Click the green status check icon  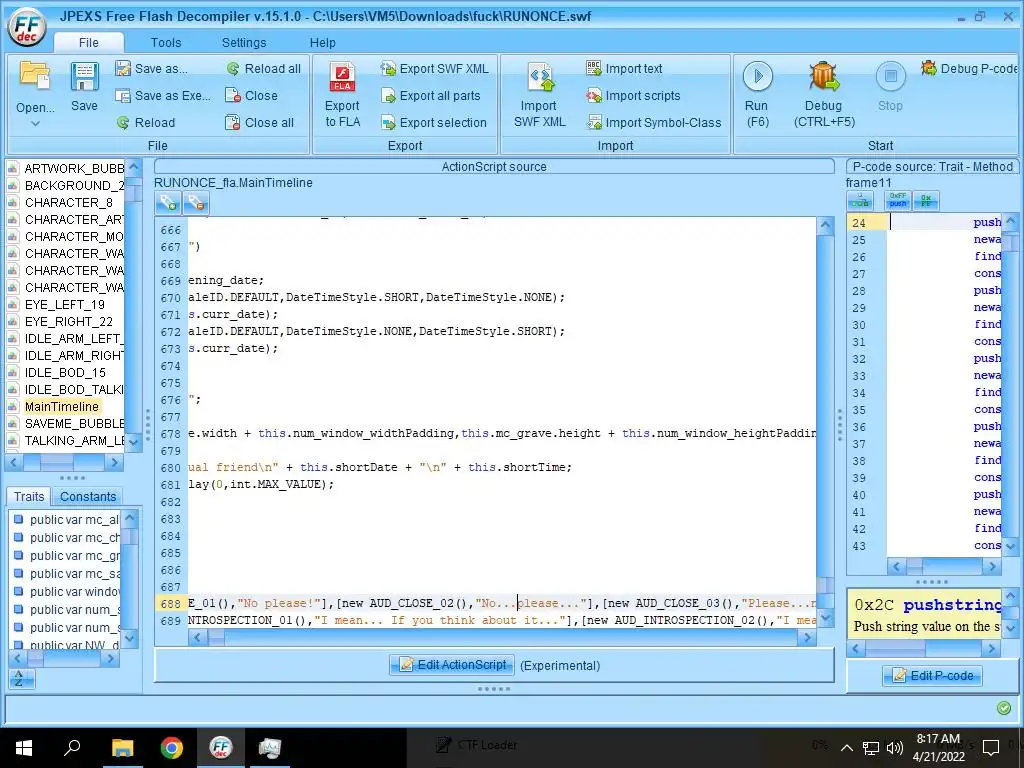click(1004, 708)
